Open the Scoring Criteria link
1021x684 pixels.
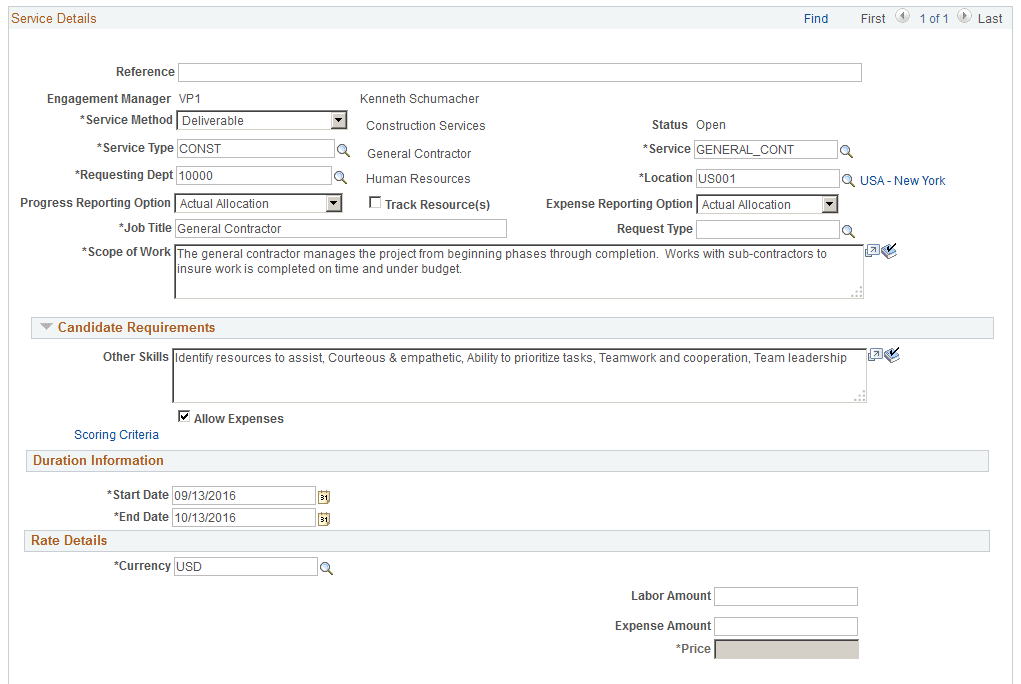[x=116, y=434]
